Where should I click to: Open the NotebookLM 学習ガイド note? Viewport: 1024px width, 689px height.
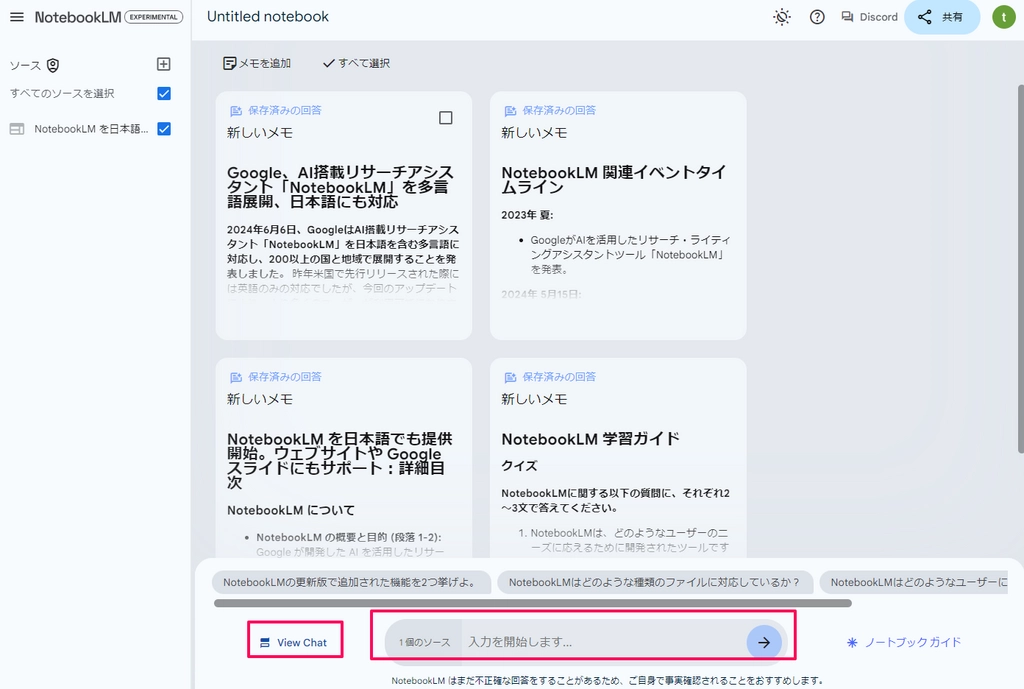pyautogui.click(x=618, y=457)
